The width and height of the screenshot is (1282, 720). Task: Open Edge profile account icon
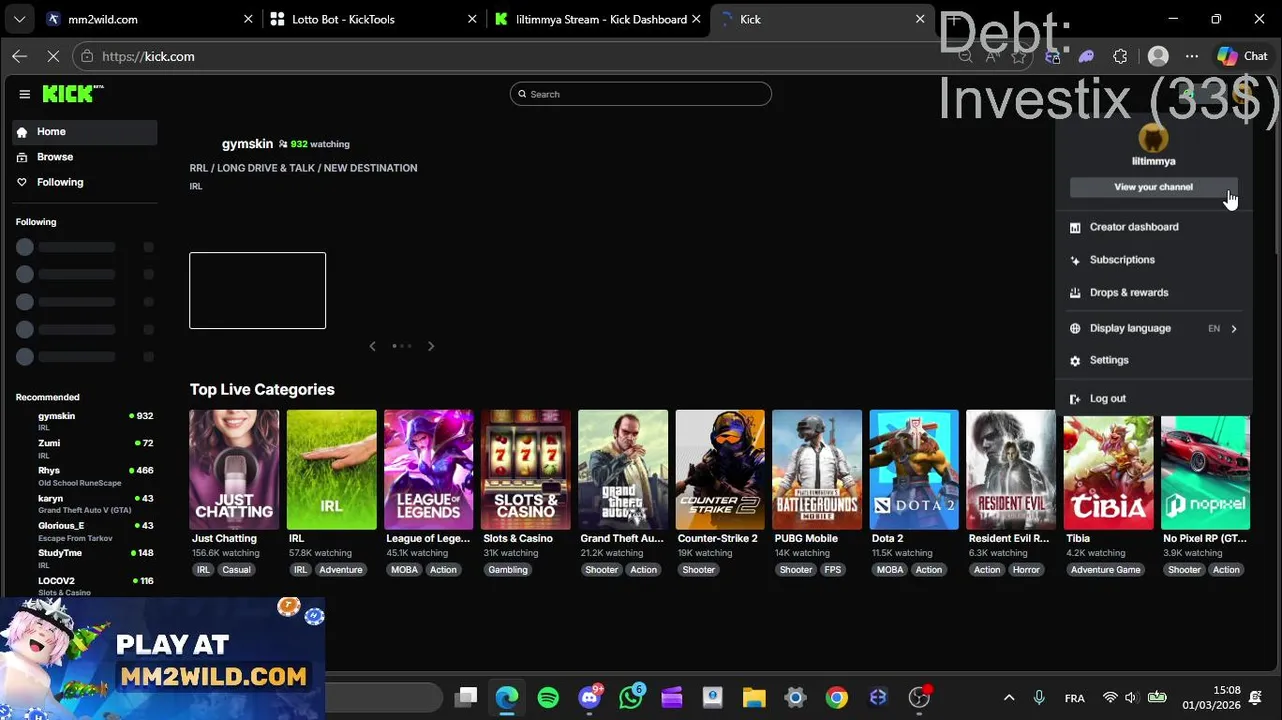click(x=1158, y=56)
